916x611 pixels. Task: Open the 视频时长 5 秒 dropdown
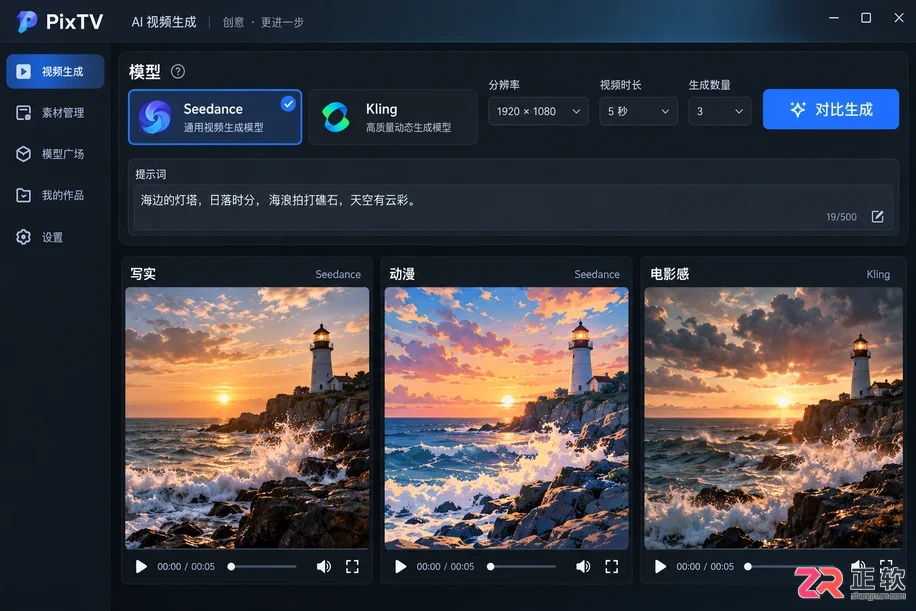[638, 111]
